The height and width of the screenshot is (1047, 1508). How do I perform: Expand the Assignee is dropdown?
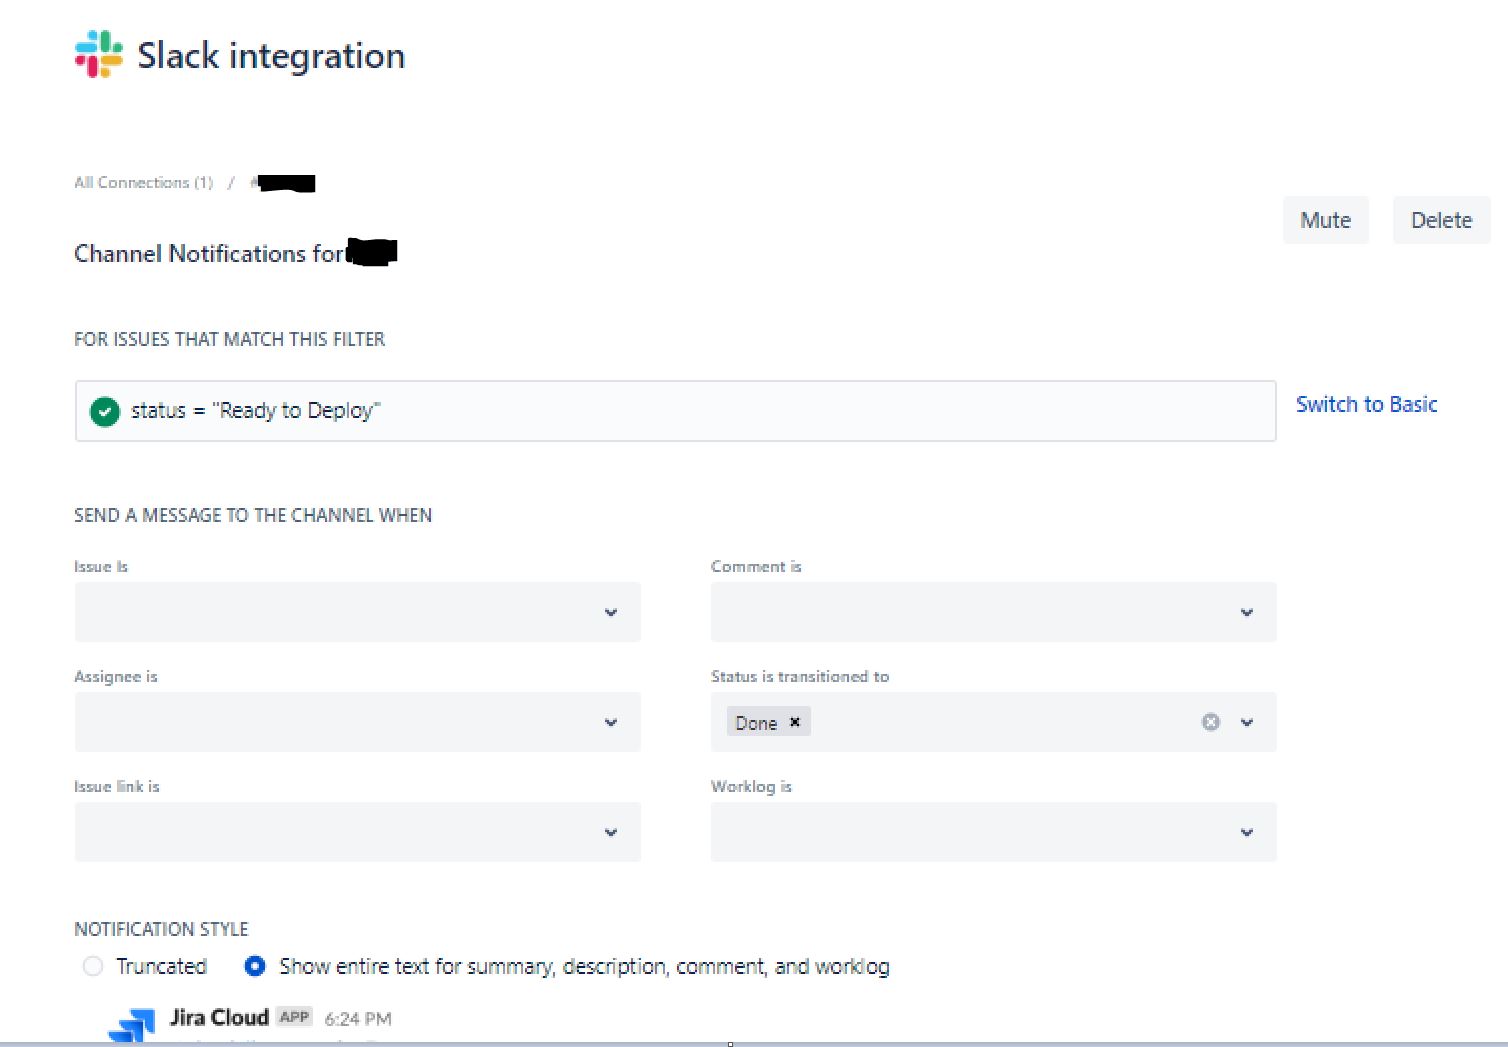(357, 722)
